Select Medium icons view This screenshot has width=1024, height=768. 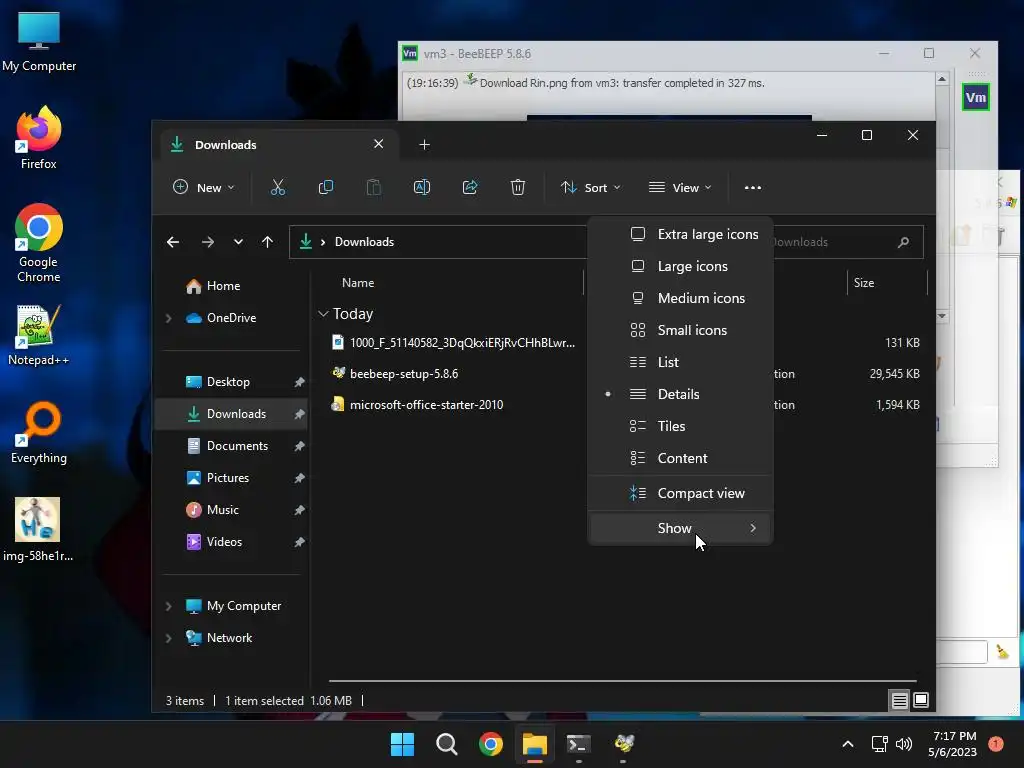coord(681,298)
